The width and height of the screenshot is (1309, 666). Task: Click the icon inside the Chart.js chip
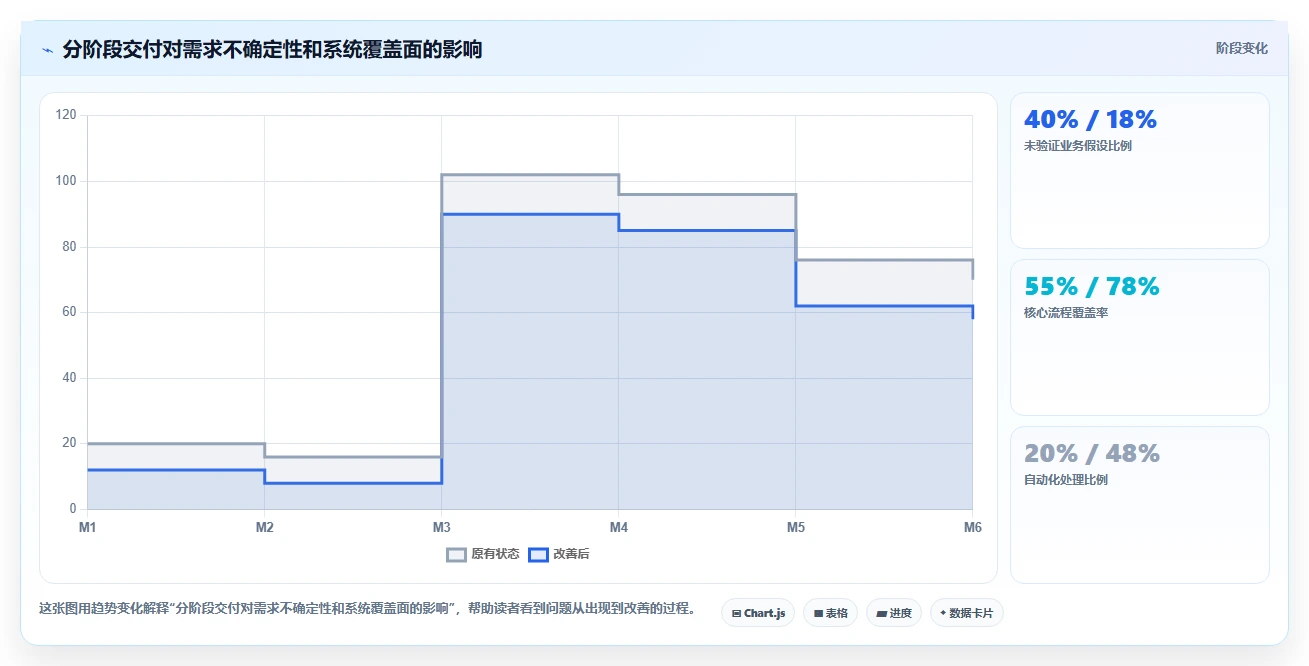click(x=736, y=613)
